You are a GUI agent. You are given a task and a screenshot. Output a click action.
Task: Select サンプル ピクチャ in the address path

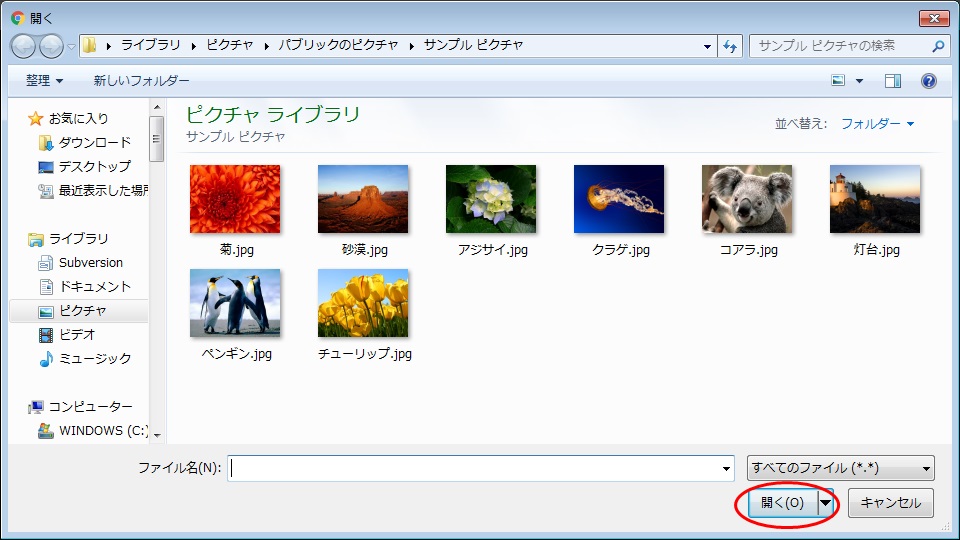click(473, 45)
